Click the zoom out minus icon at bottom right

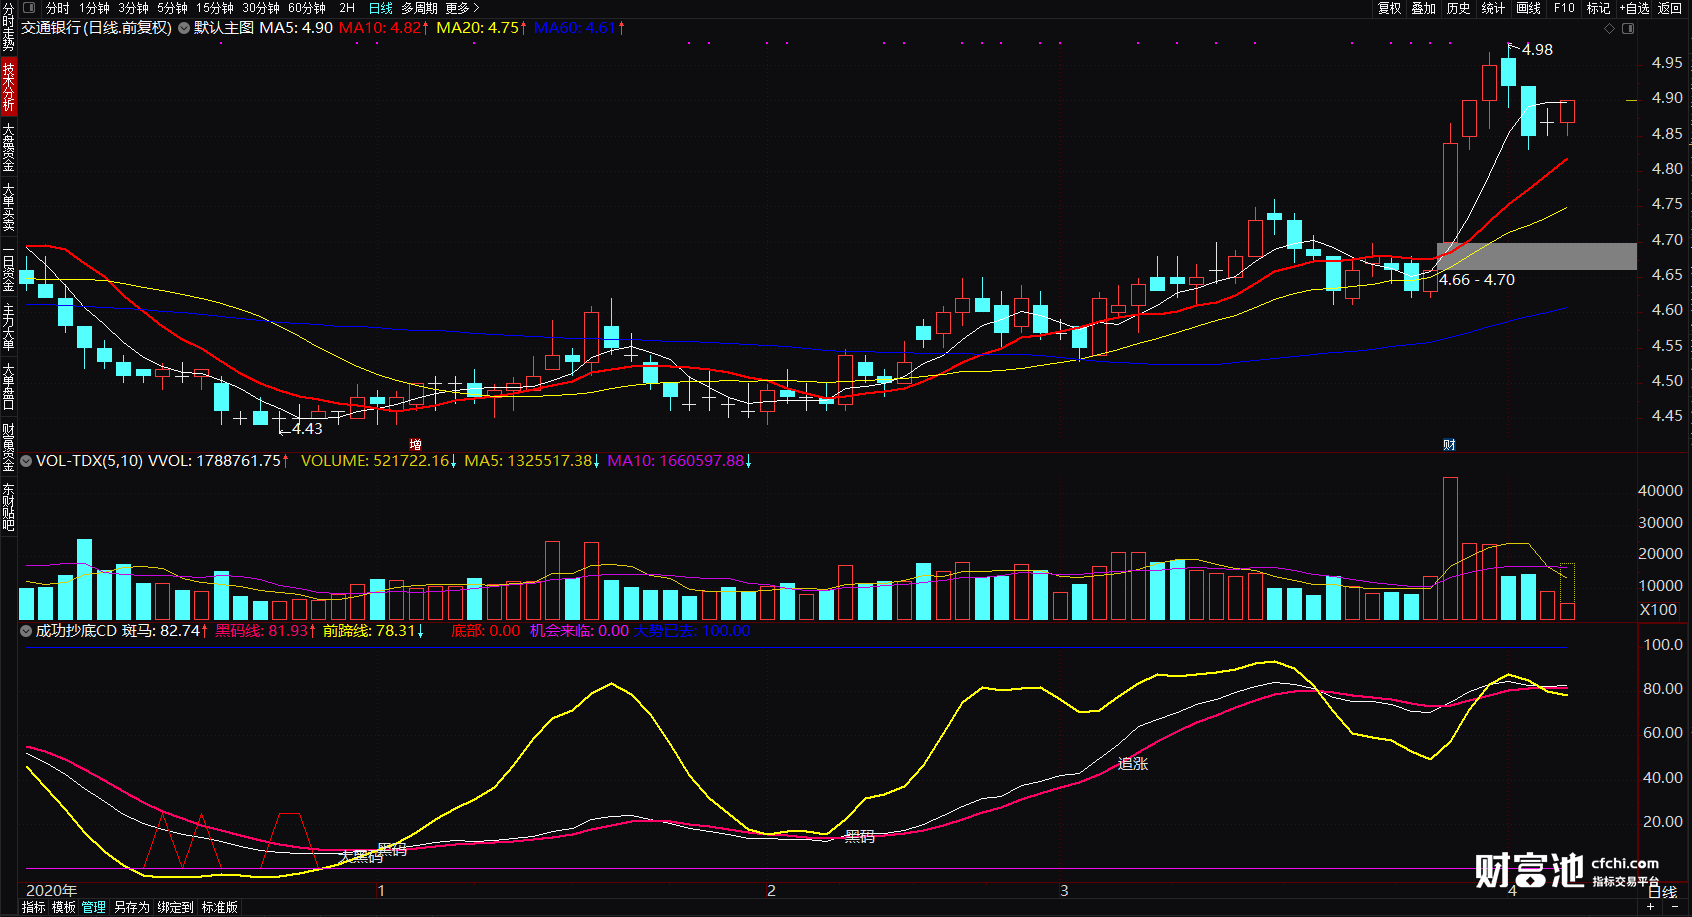click(x=1675, y=907)
